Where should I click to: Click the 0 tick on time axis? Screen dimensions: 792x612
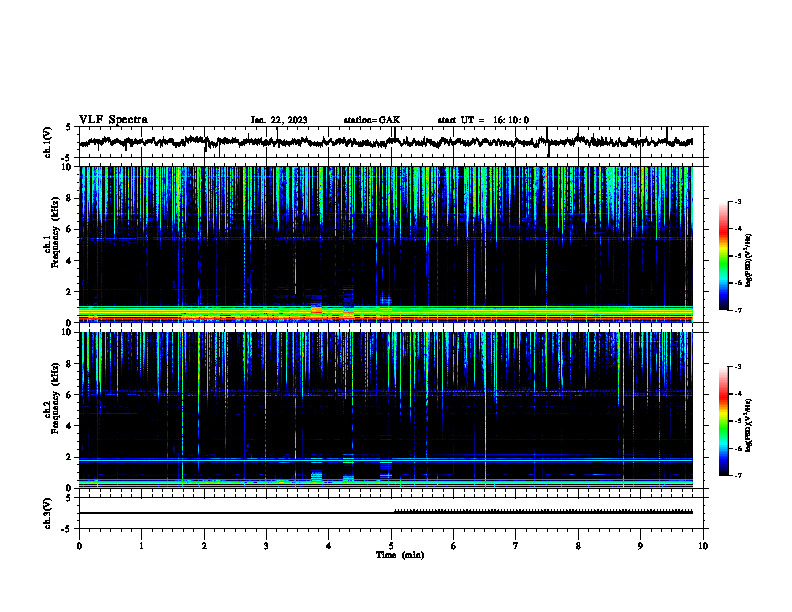pos(79,546)
